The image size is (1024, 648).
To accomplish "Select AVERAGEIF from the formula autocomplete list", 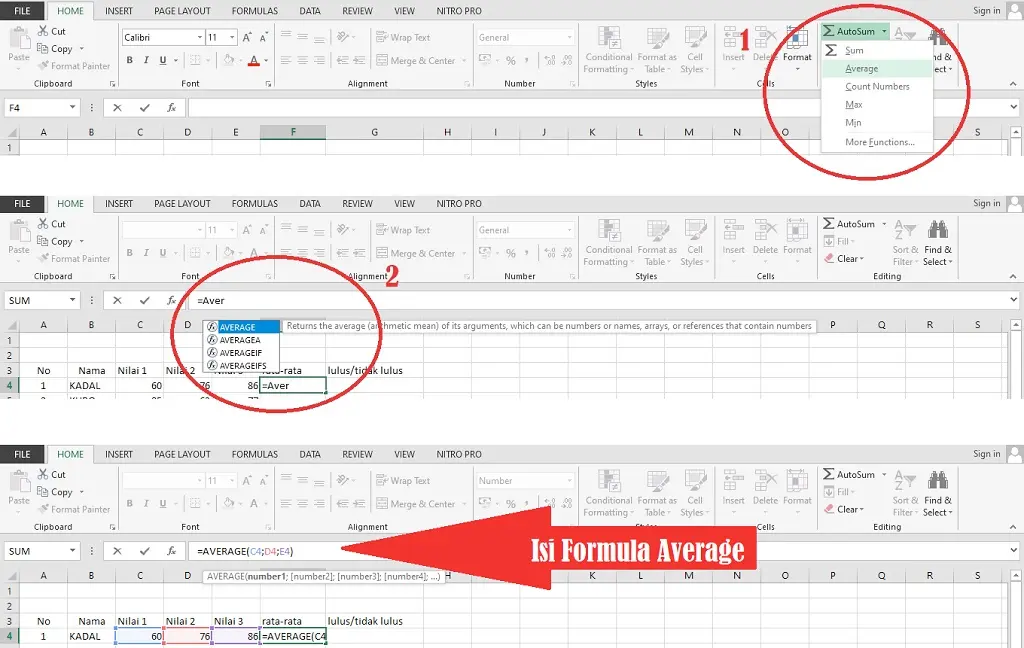I will coord(242,353).
